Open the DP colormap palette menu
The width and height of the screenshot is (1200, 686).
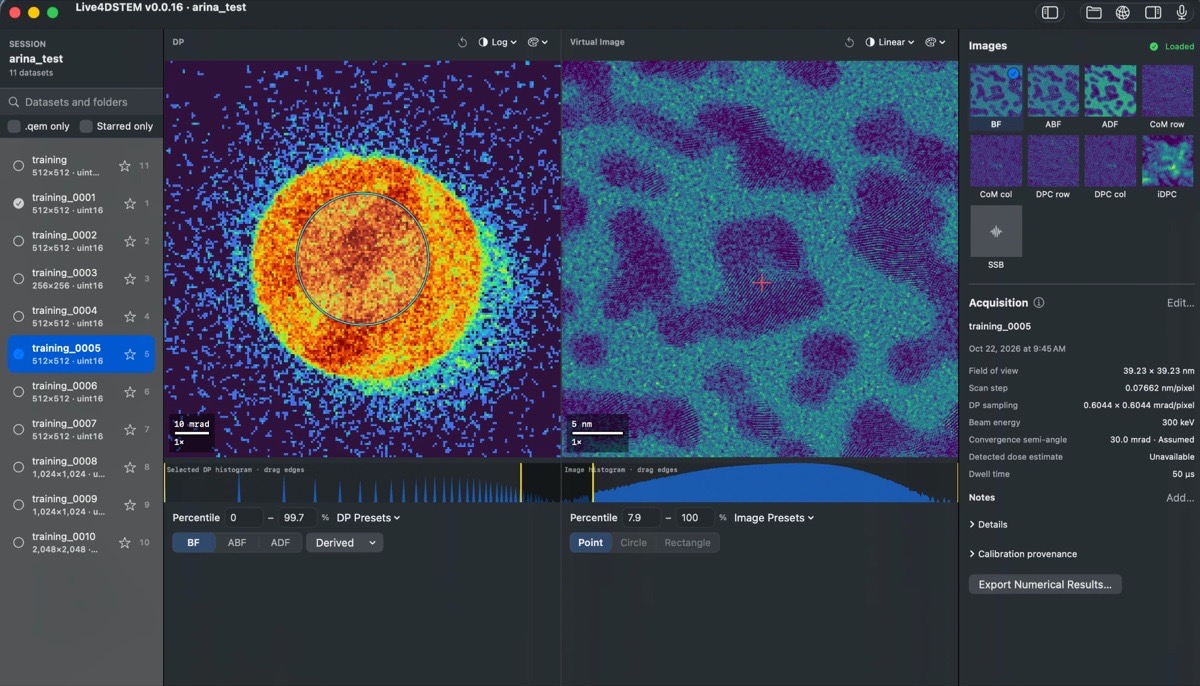(x=538, y=43)
